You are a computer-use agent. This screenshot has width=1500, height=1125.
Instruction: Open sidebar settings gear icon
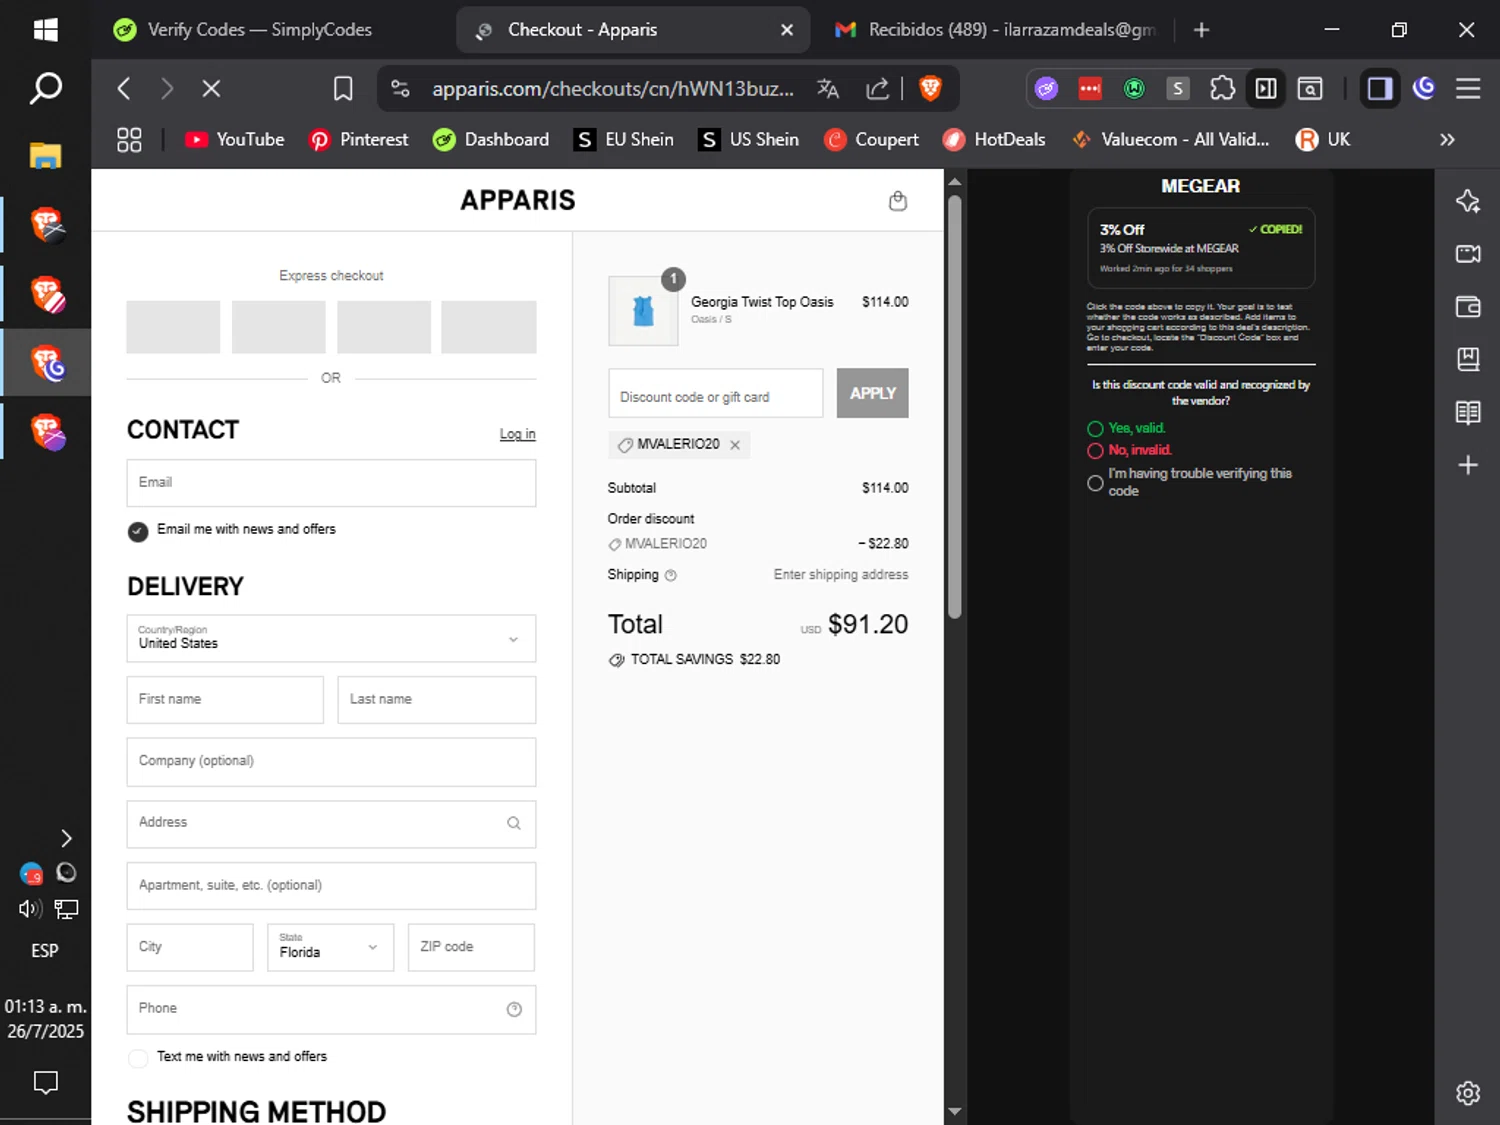1468,1093
